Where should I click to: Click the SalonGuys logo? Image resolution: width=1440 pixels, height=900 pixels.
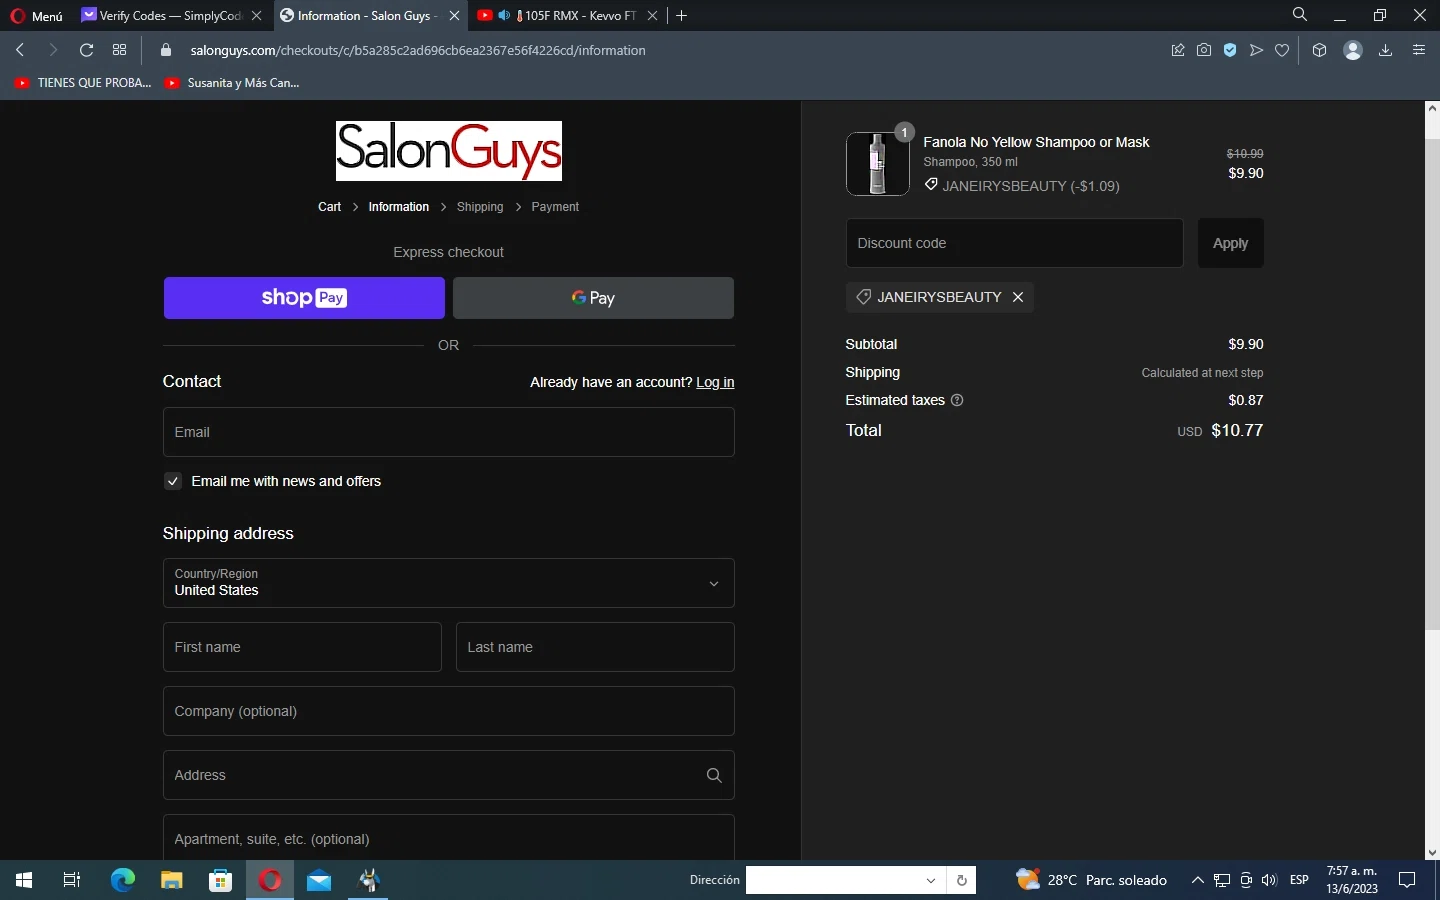click(449, 151)
